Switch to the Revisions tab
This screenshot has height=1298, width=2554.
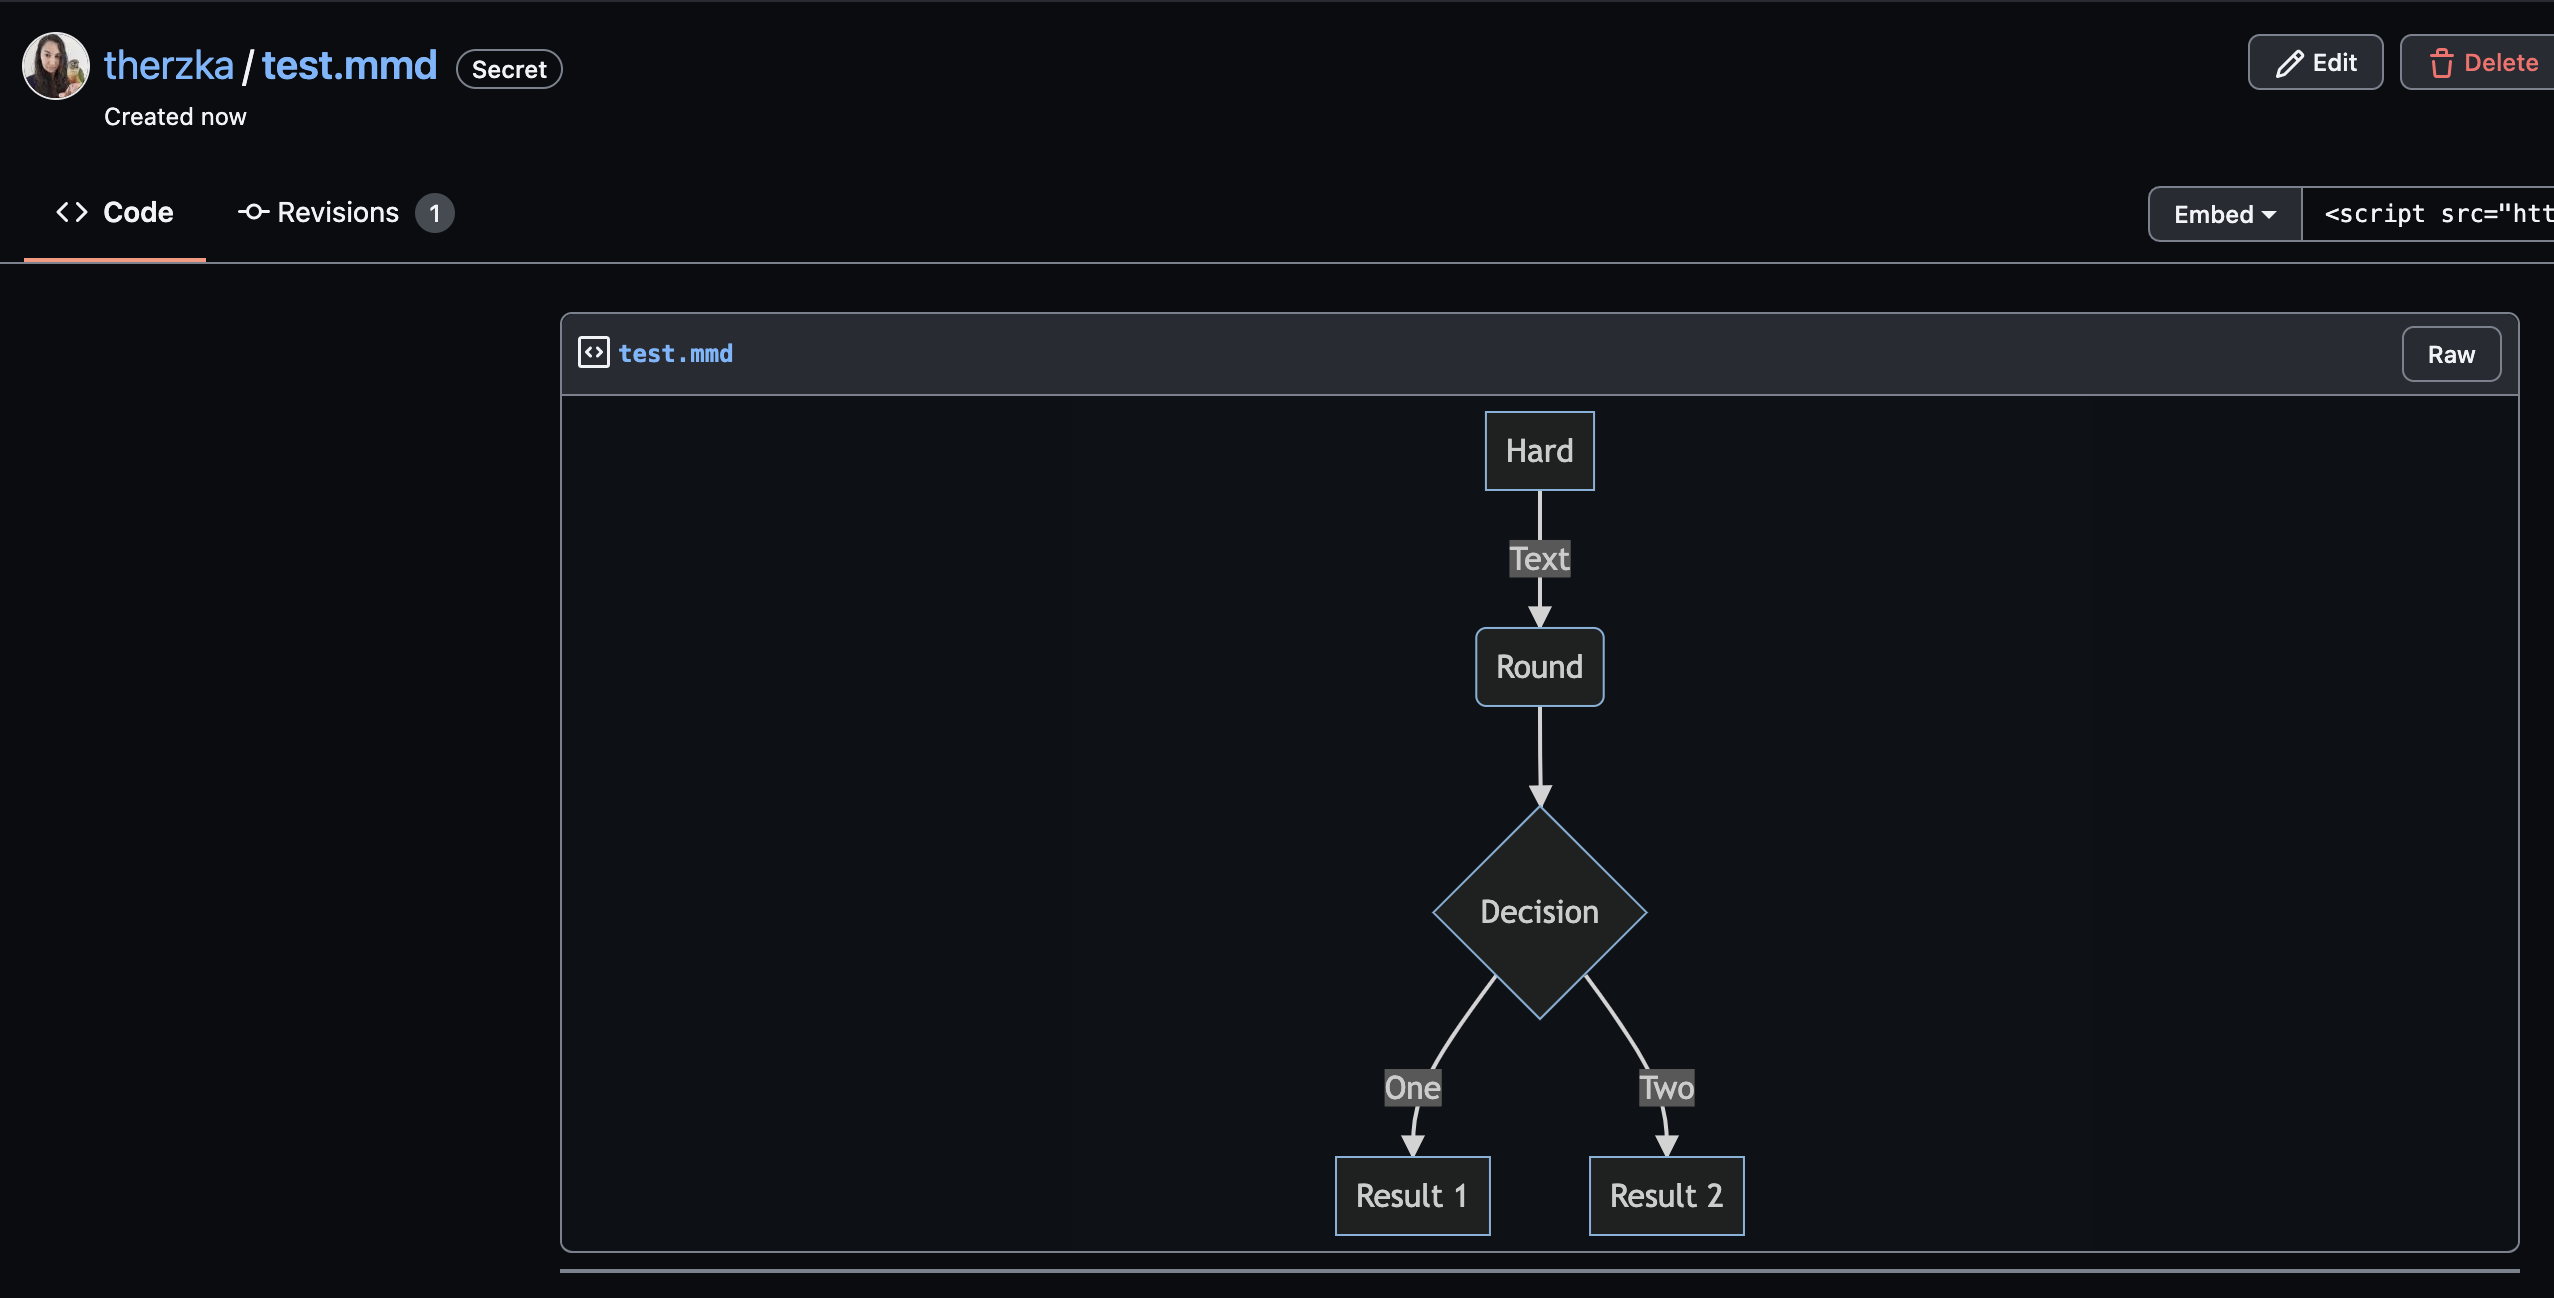pos(339,211)
